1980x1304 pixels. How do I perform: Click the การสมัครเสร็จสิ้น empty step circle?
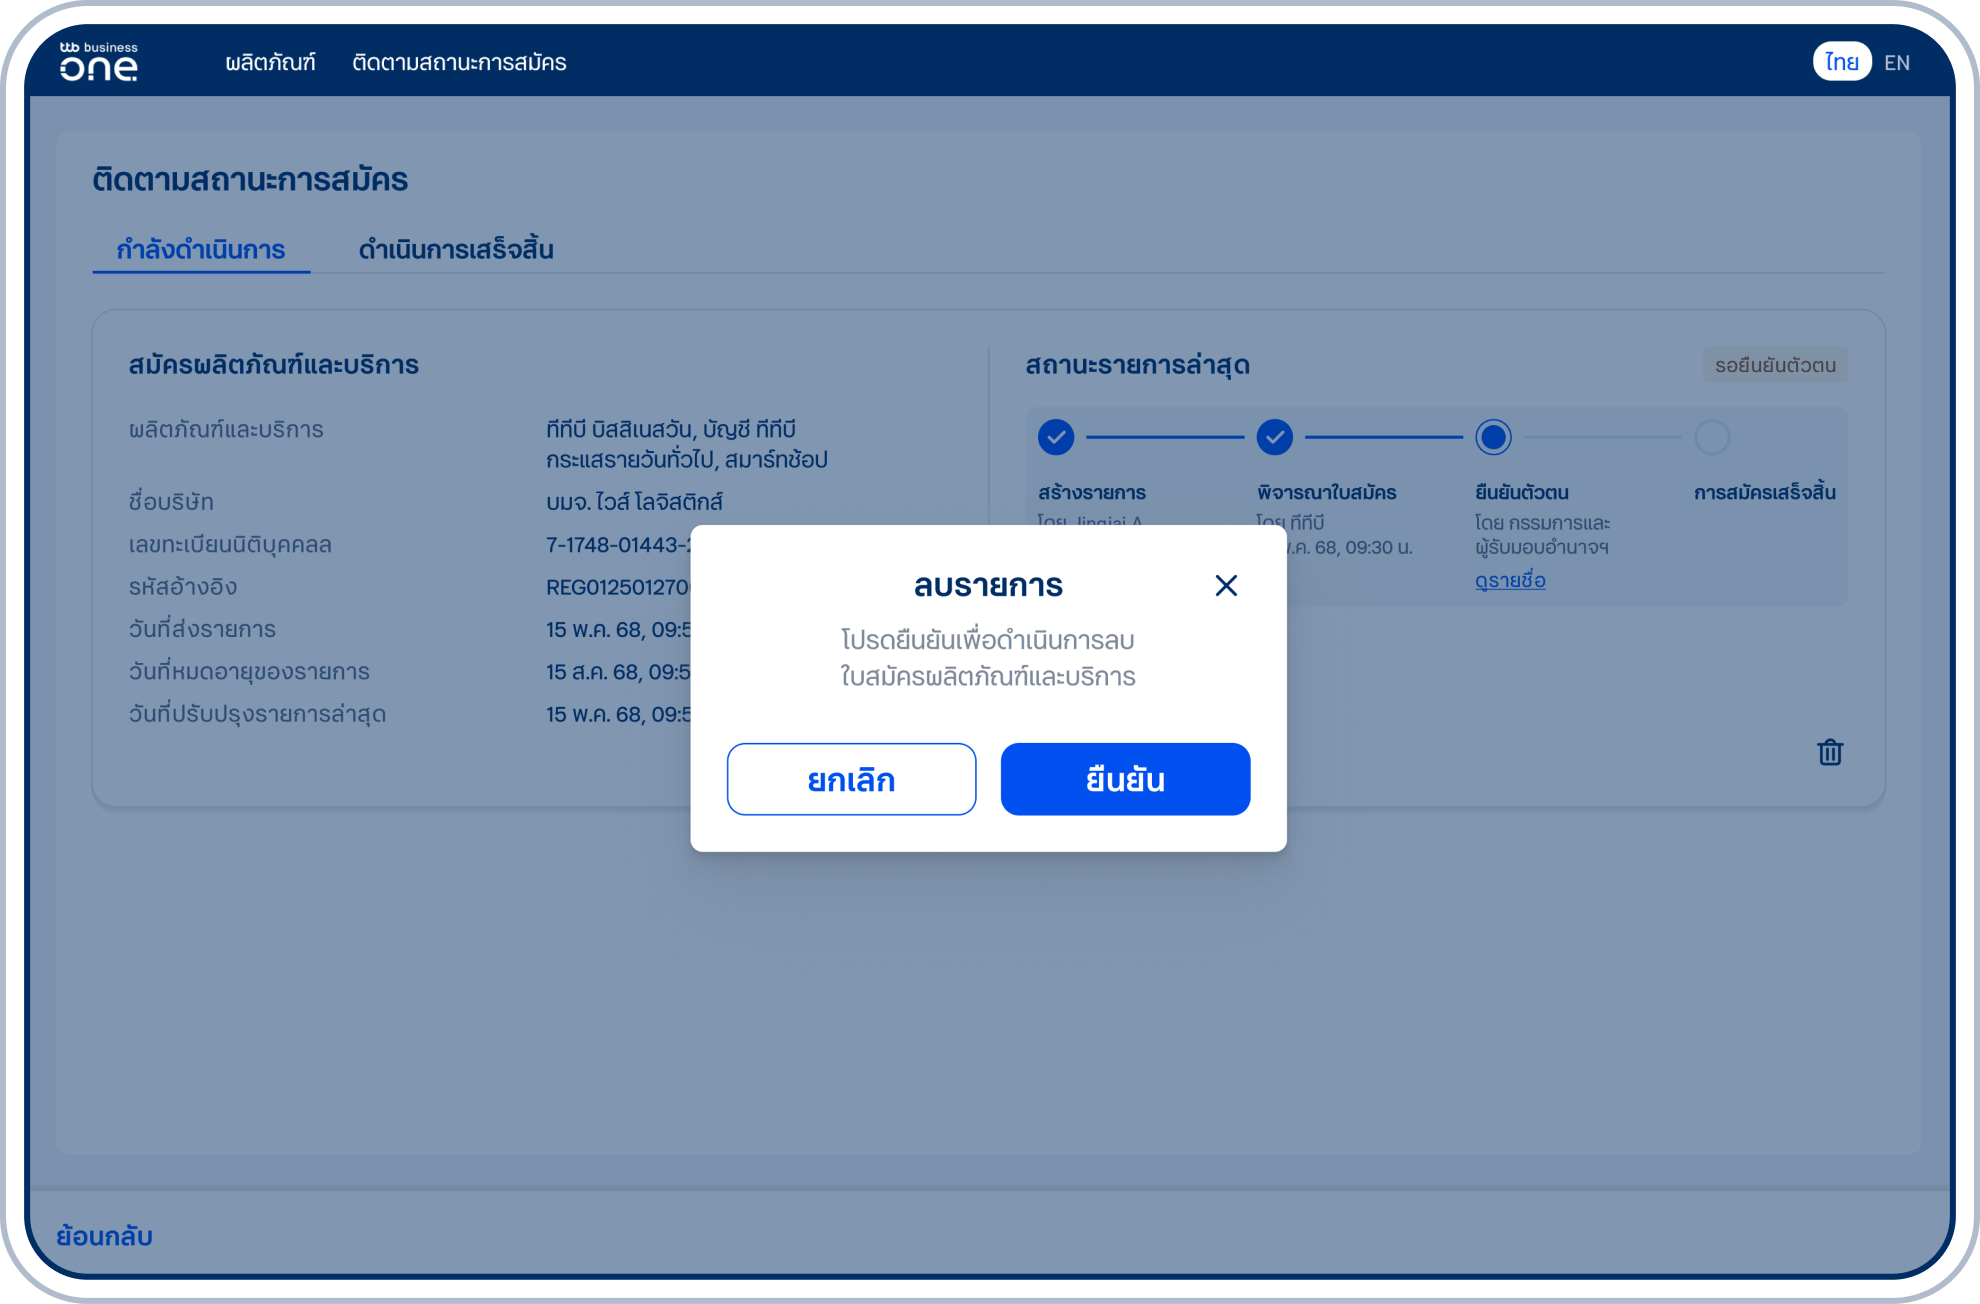(1711, 437)
